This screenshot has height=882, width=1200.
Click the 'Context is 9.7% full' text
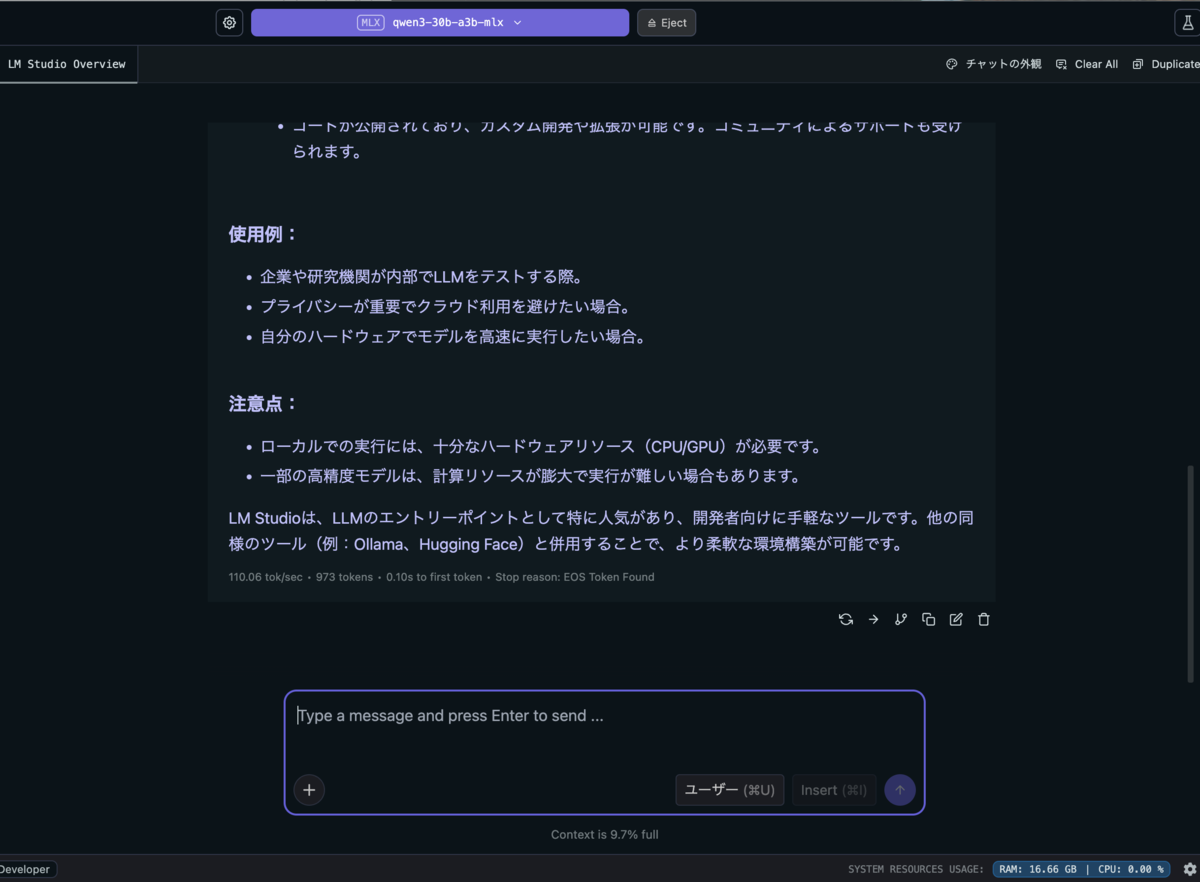(x=604, y=834)
